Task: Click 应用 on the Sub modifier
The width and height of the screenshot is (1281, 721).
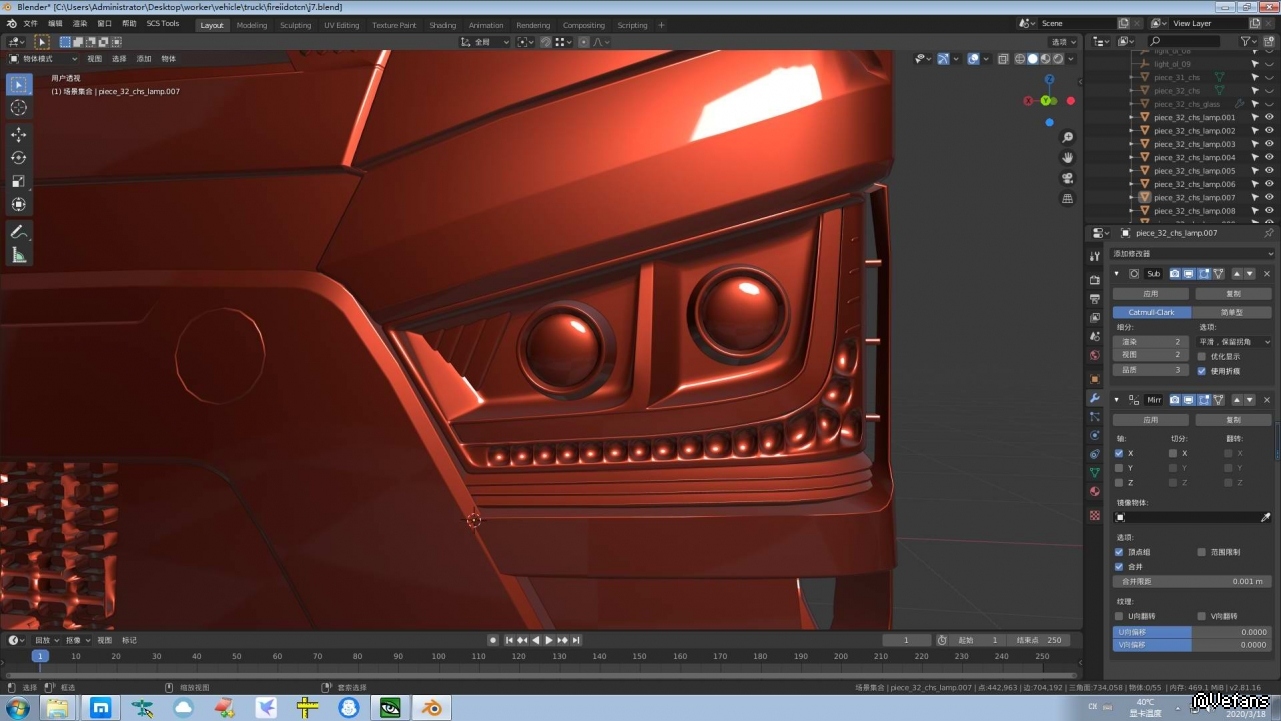Action: point(1151,294)
